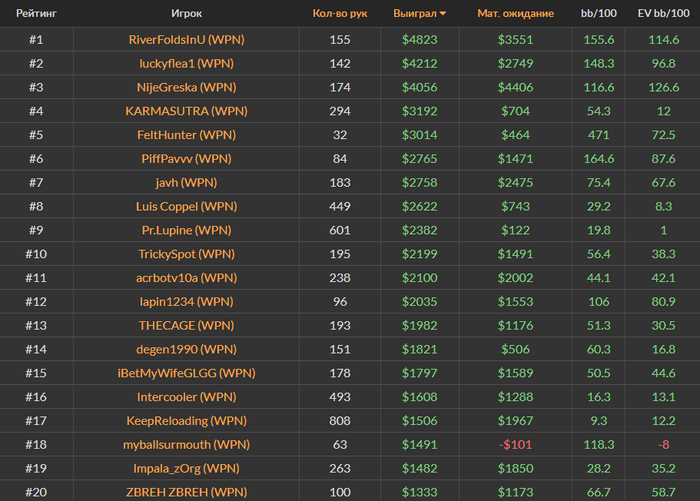
Task: Sort by the EV bb/100 column header
Action: (662, 14)
